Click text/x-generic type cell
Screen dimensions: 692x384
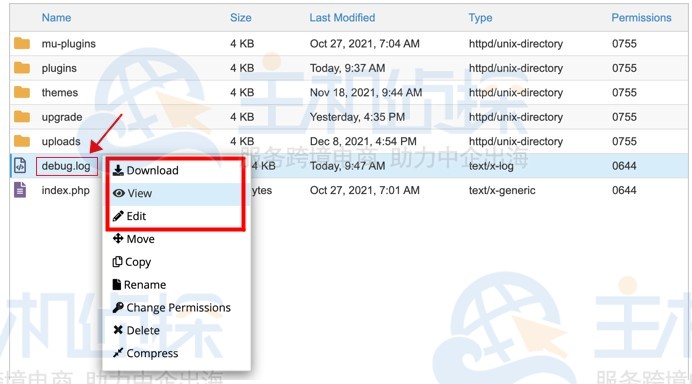pos(502,191)
